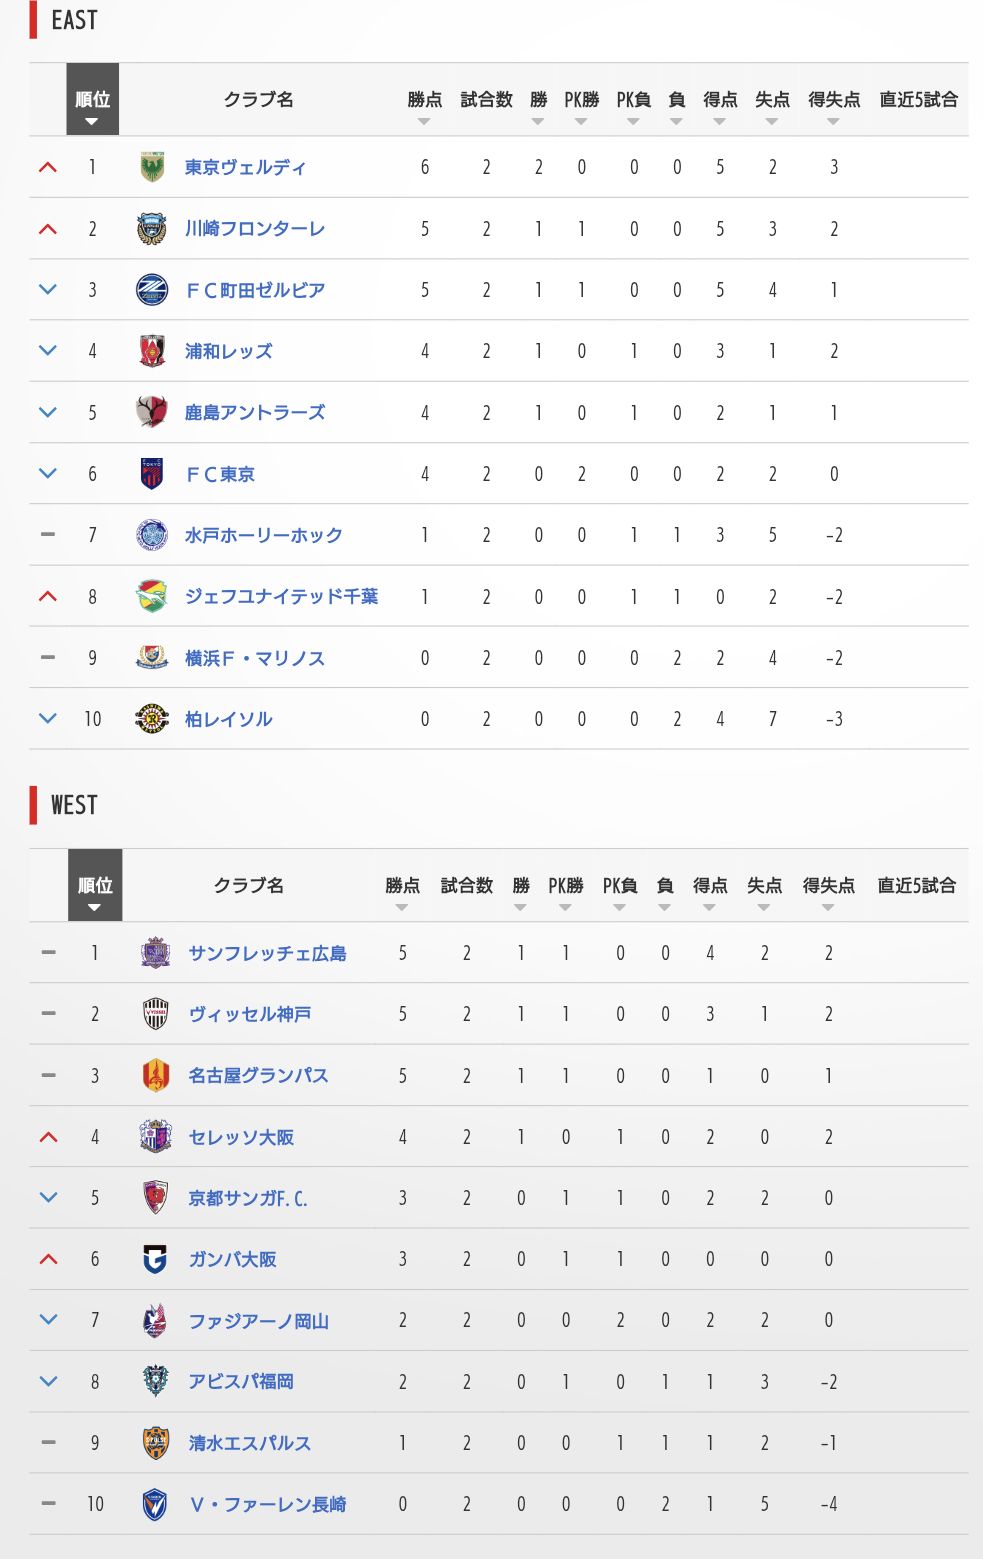
Task: Click the Nagoya Grampus club crest
Action: pyautogui.click(x=155, y=1076)
